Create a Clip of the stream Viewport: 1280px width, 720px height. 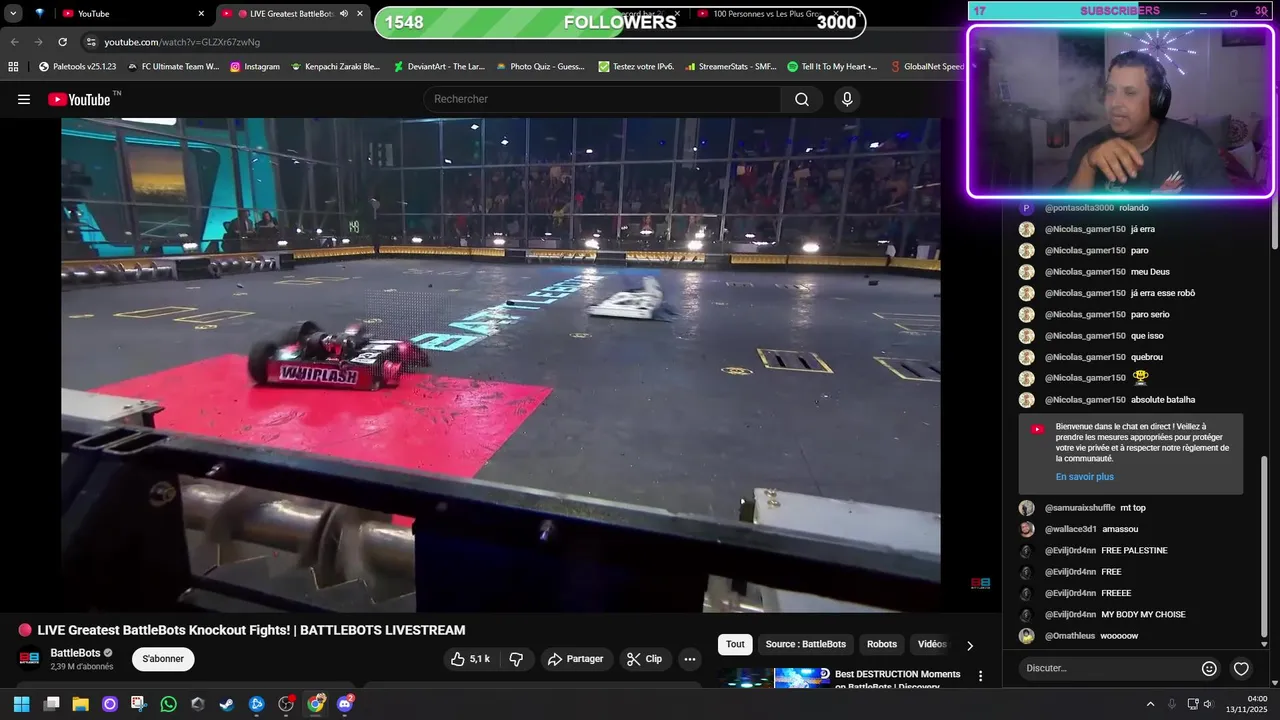[644, 659]
